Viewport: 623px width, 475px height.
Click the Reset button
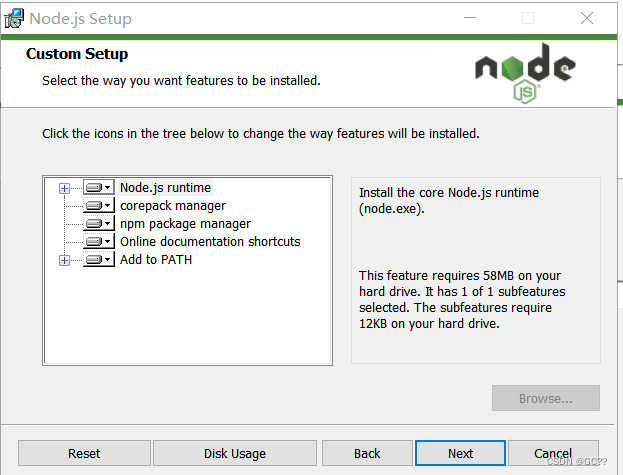(84, 453)
